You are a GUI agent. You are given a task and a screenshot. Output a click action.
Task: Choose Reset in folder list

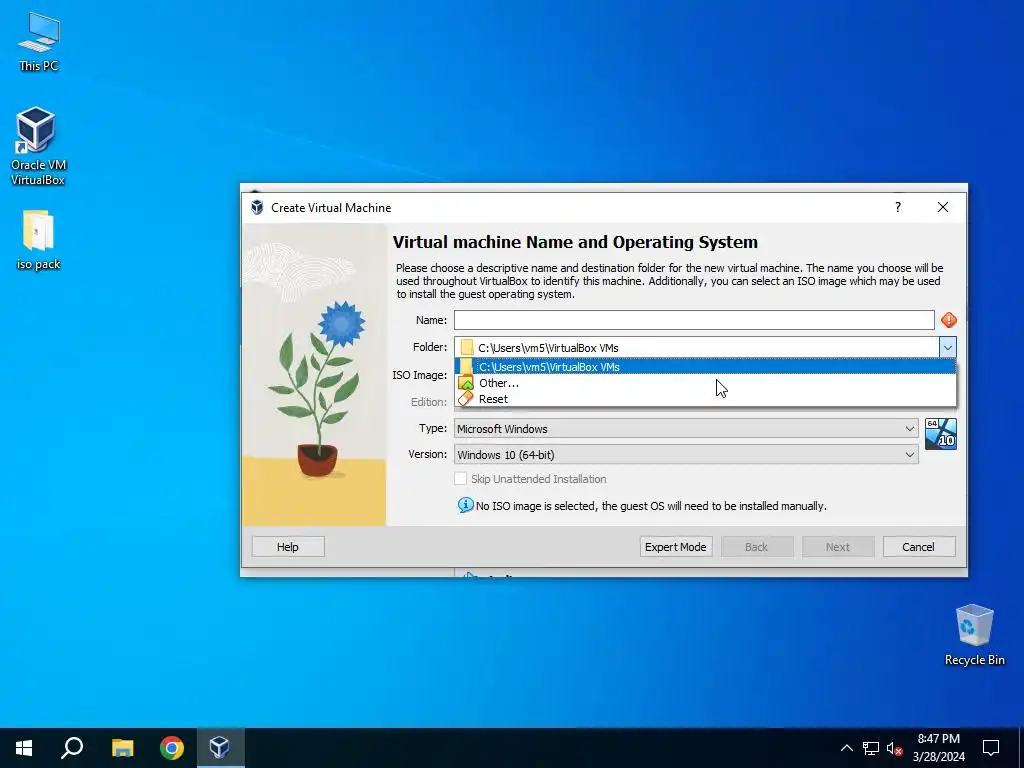point(705,399)
